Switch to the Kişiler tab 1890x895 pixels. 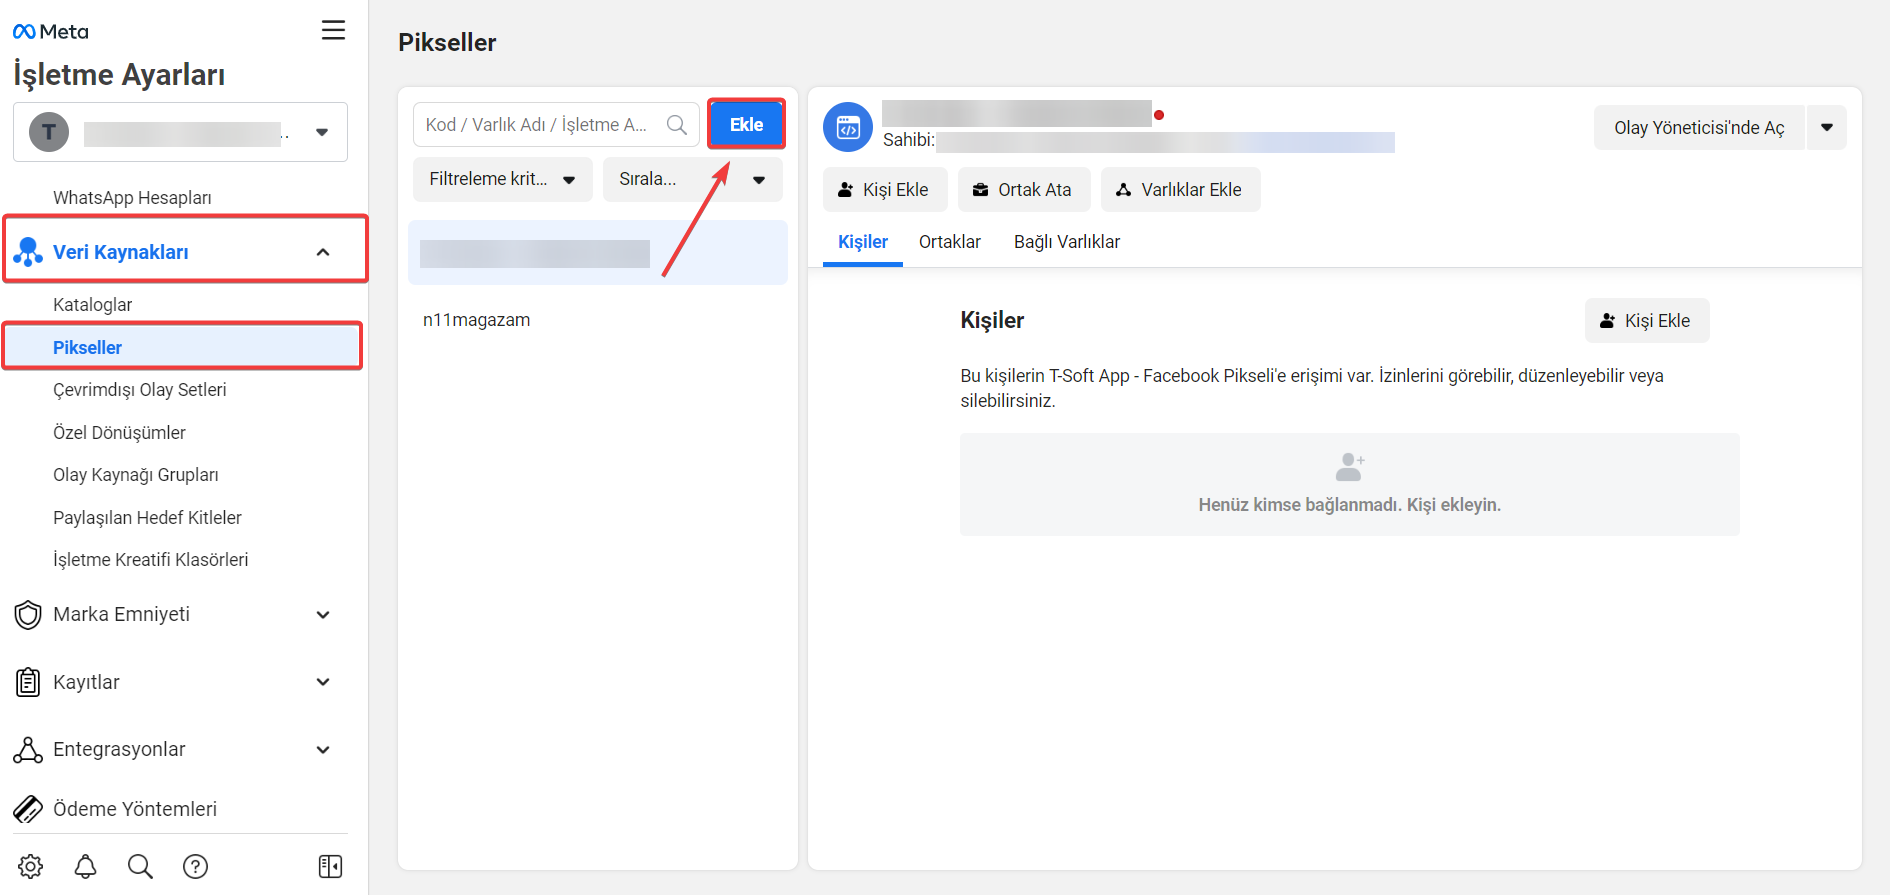(x=863, y=242)
